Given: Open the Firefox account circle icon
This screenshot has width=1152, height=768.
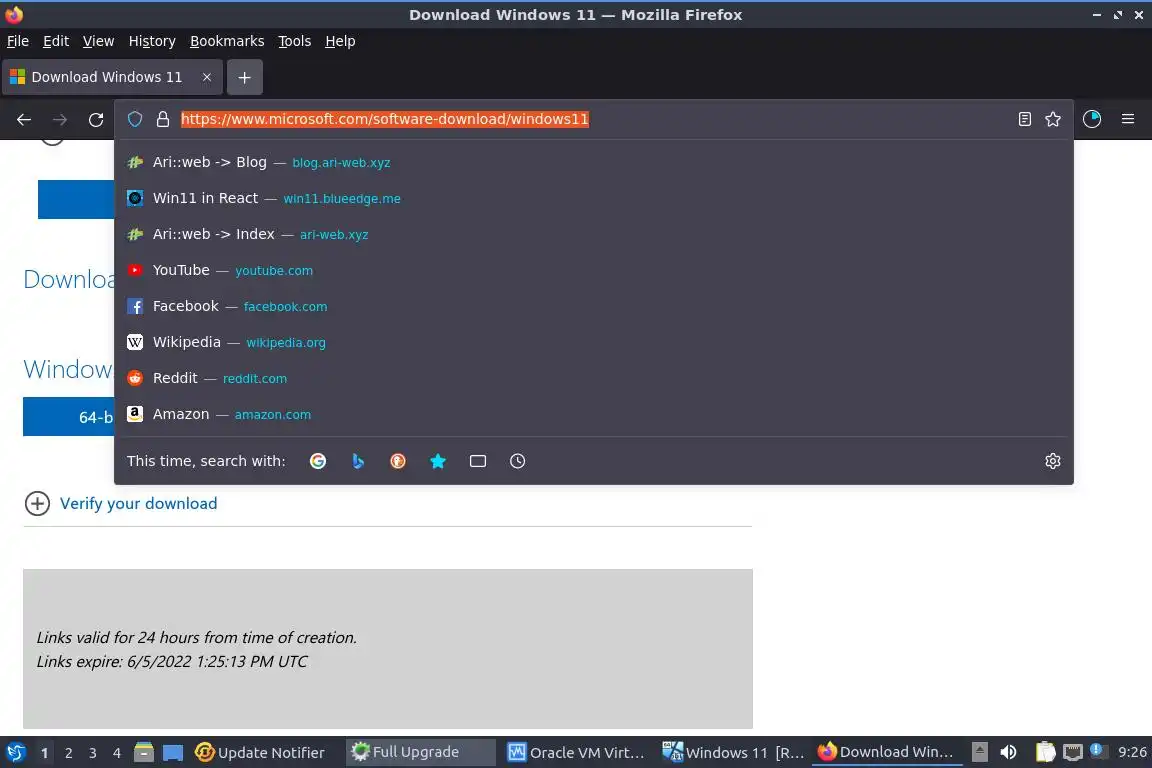Looking at the screenshot, I should coord(1092,119).
